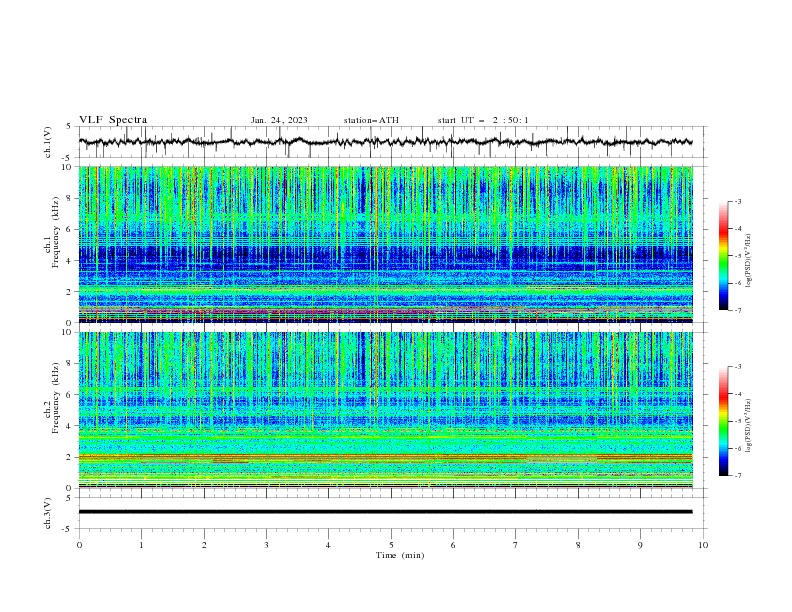792x612 pixels.
Task: Click the "-5" tick on ch.3(V) axis
Action: [x=68, y=529]
